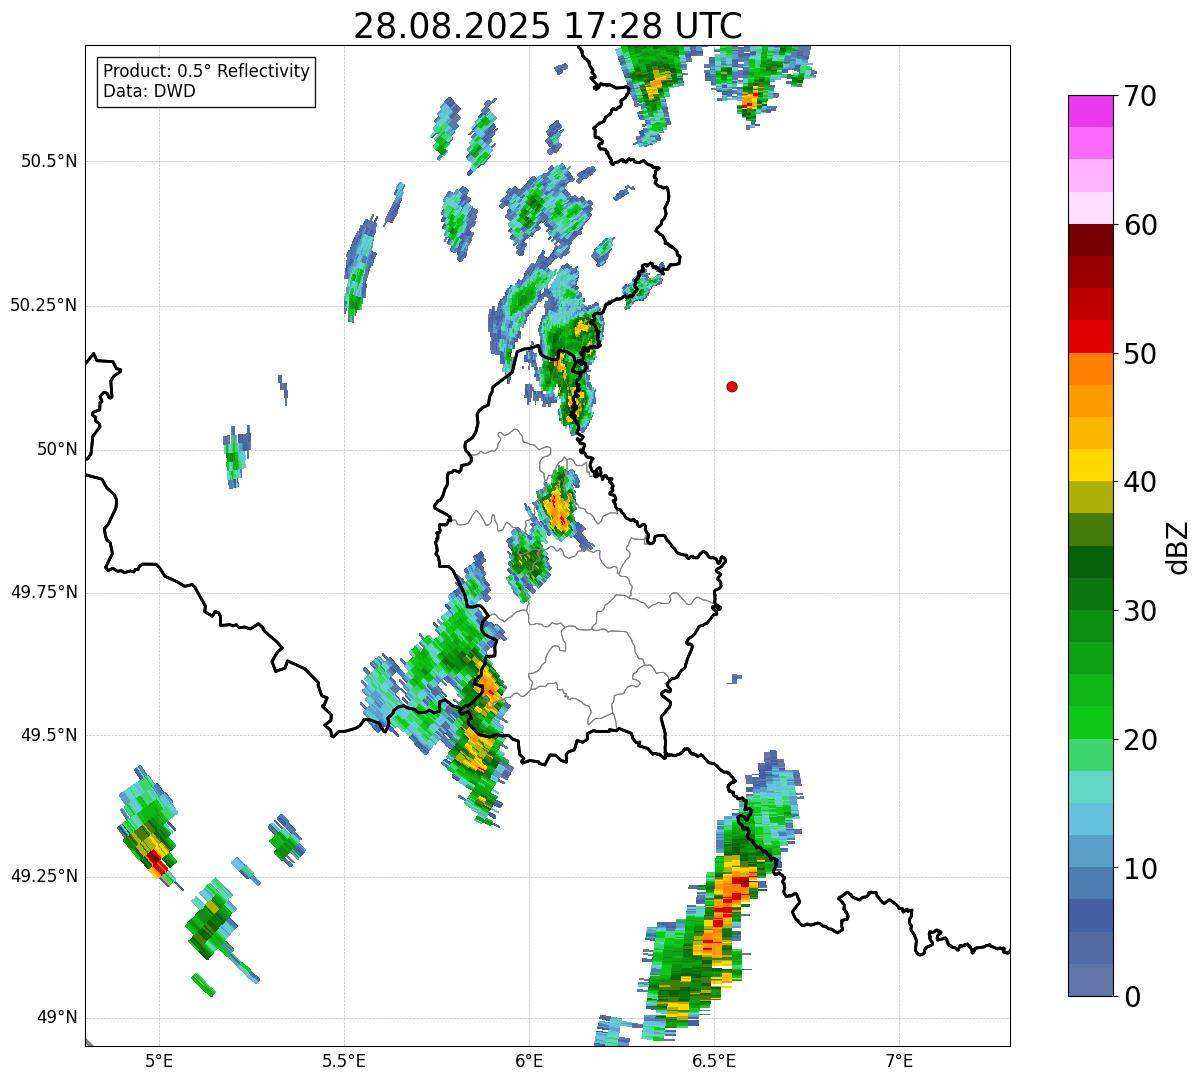This screenshot has height=1081, width=1202.
Task: Click the 49°N latitude label
Action: pos(57,1018)
